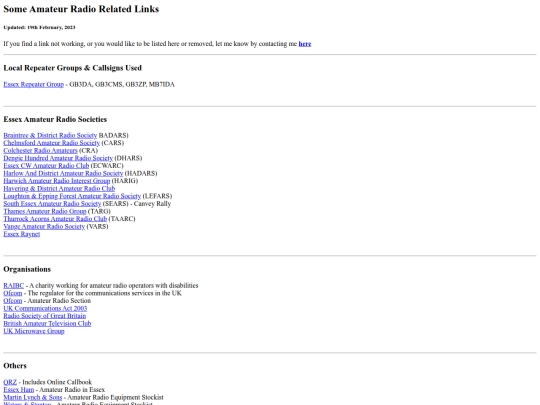Click Thurrock Acorns Amateur Radio Club link
The width and height of the screenshot is (540, 405).
tap(55, 219)
